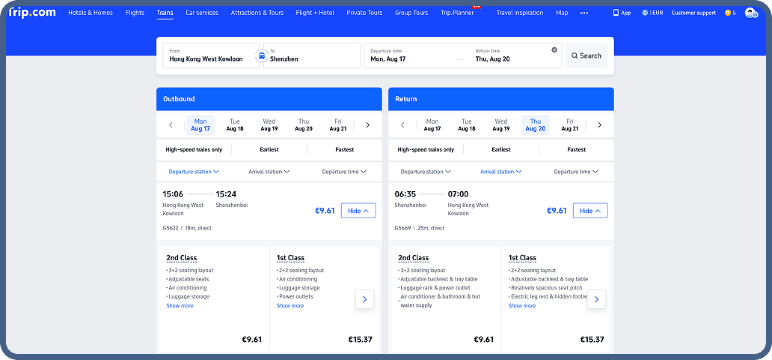Open the Customer support link
Screen dimensions: 772x360
[694, 13]
